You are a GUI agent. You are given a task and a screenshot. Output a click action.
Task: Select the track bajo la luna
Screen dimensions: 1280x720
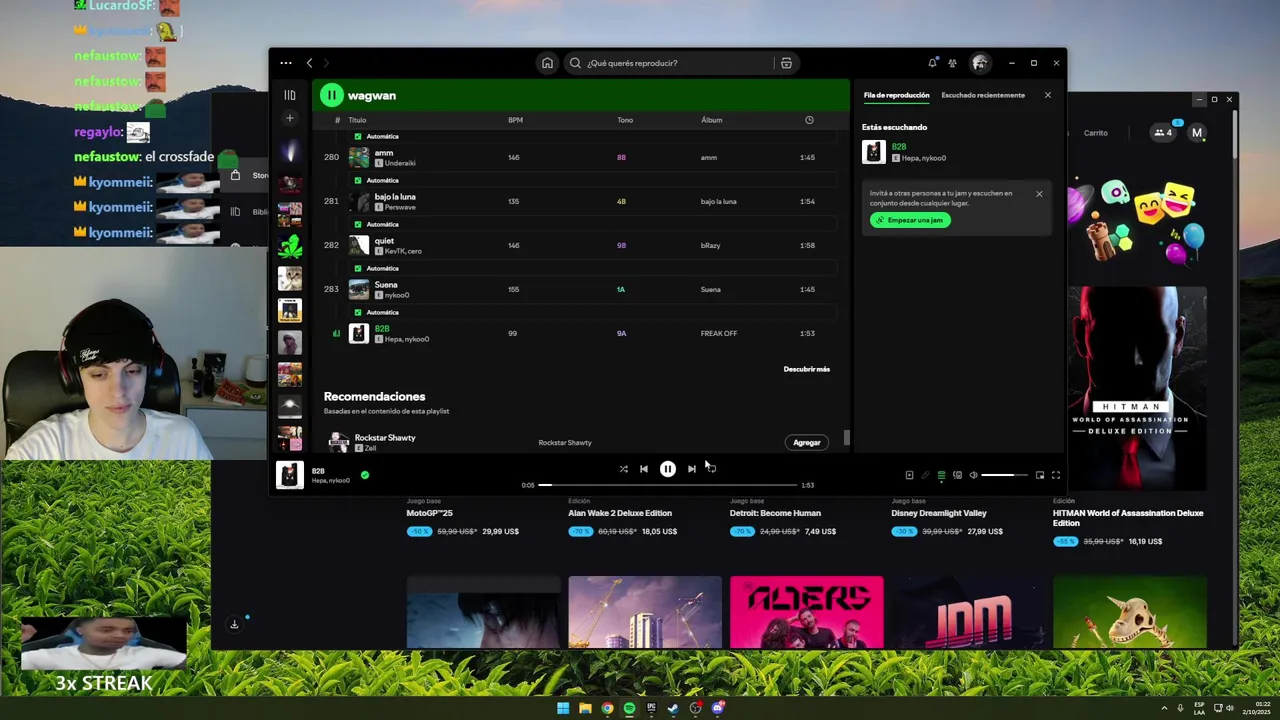pyautogui.click(x=579, y=201)
